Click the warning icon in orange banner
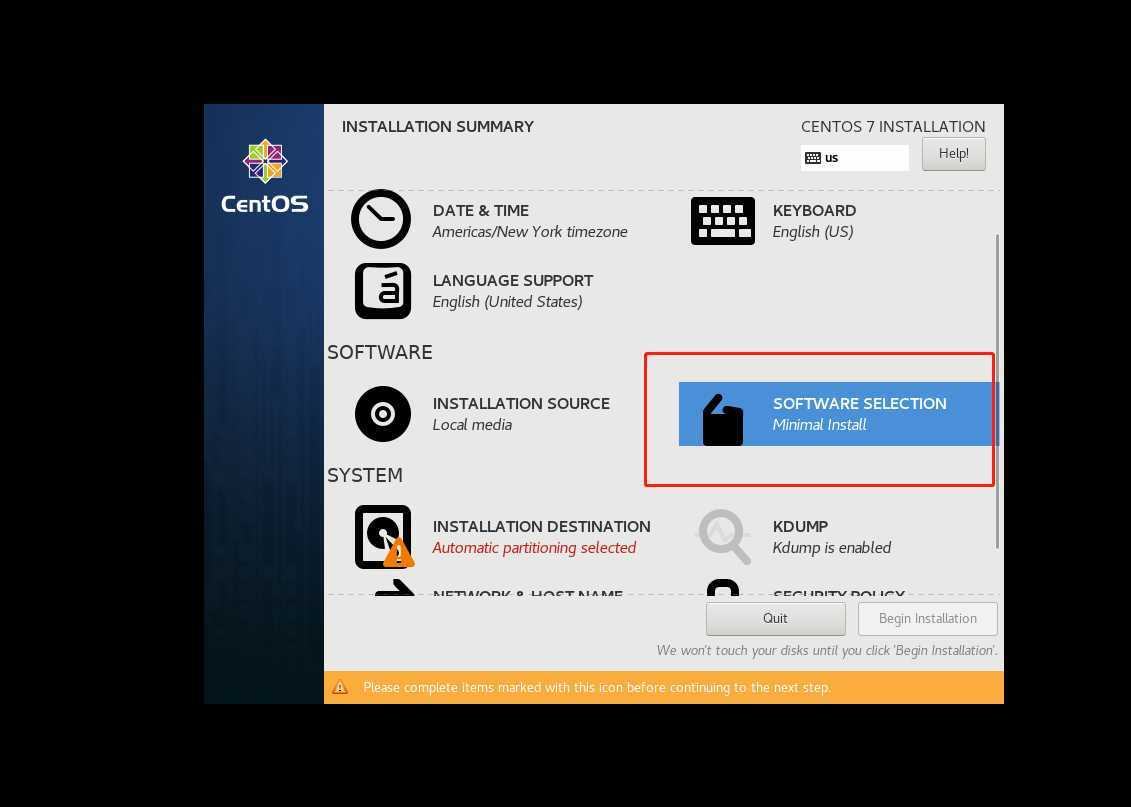Viewport: 1131px width, 807px height. [340, 687]
